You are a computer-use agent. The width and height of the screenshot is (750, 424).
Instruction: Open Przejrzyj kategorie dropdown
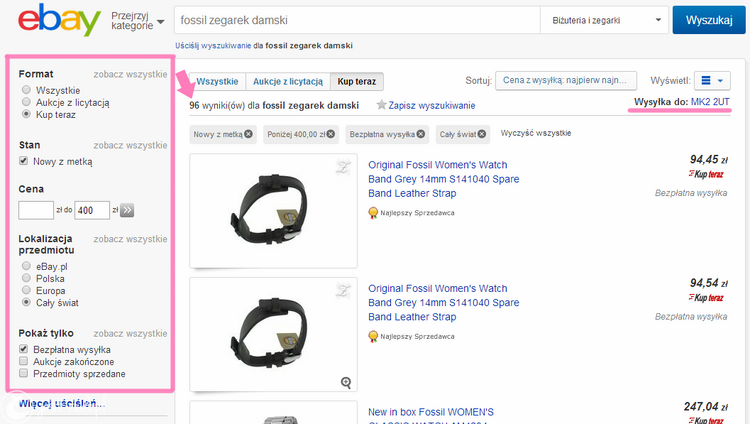[138, 21]
